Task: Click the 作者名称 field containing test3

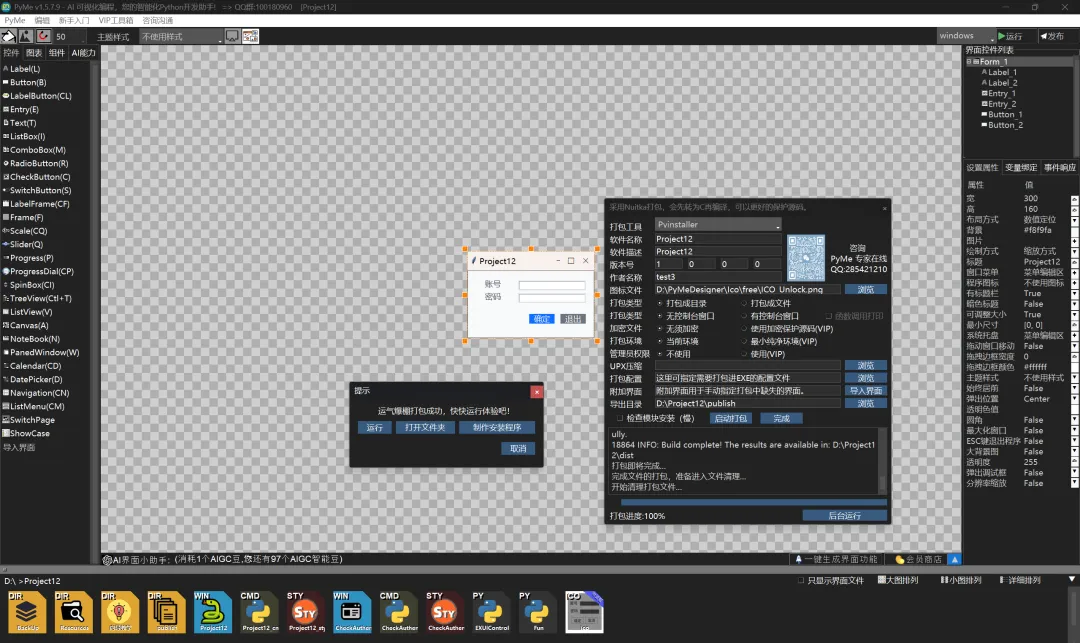Action: pos(718,277)
